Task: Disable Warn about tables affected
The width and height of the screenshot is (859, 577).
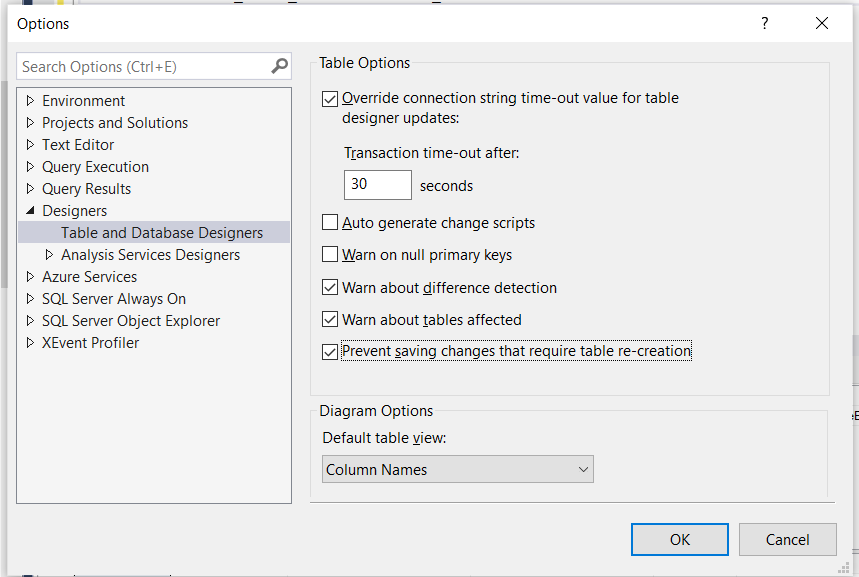Action: [x=330, y=319]
